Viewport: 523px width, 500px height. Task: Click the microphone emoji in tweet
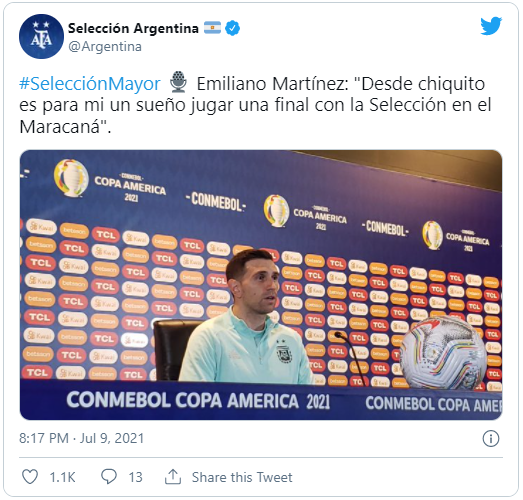[x=179, y=82]
